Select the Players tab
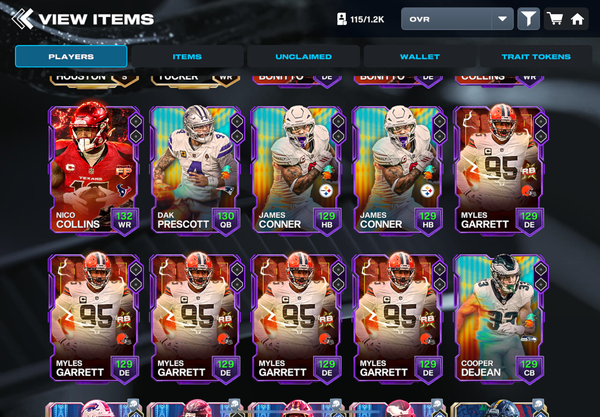Image resolution: width=600 pixels, height=417 pixels. [x=71, y=57]
